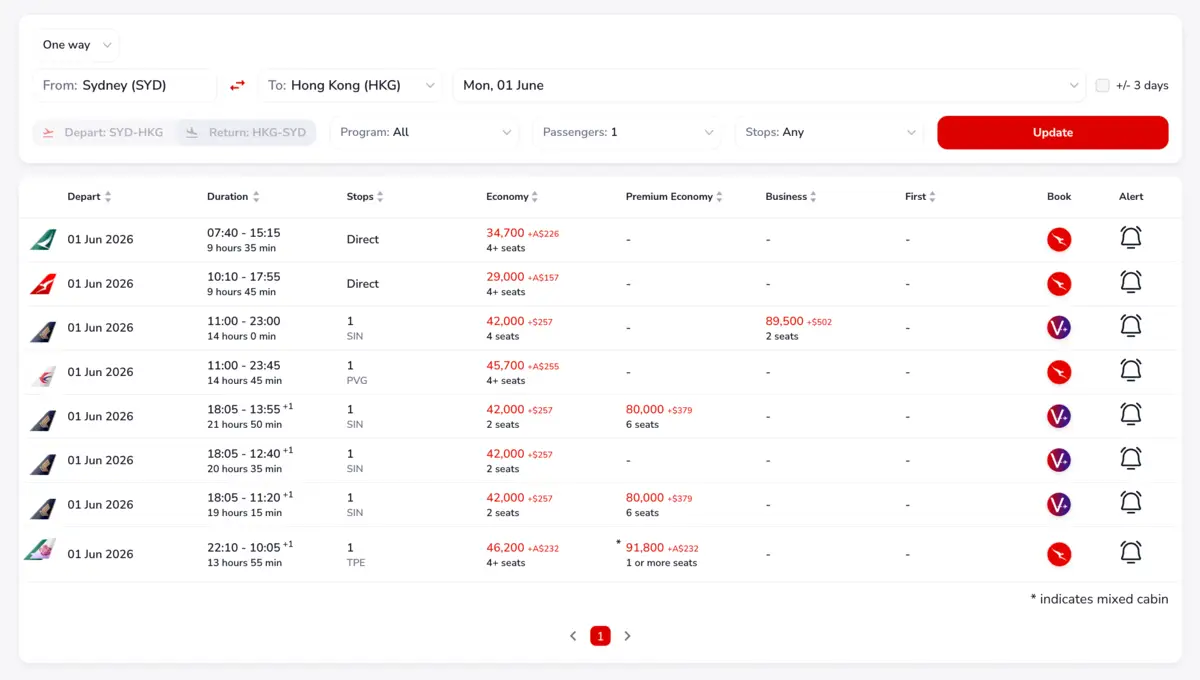1200x680 pixels.
Task: Click the bell icon on the China Airlines flight
Action: click(x=1131, y=552)
